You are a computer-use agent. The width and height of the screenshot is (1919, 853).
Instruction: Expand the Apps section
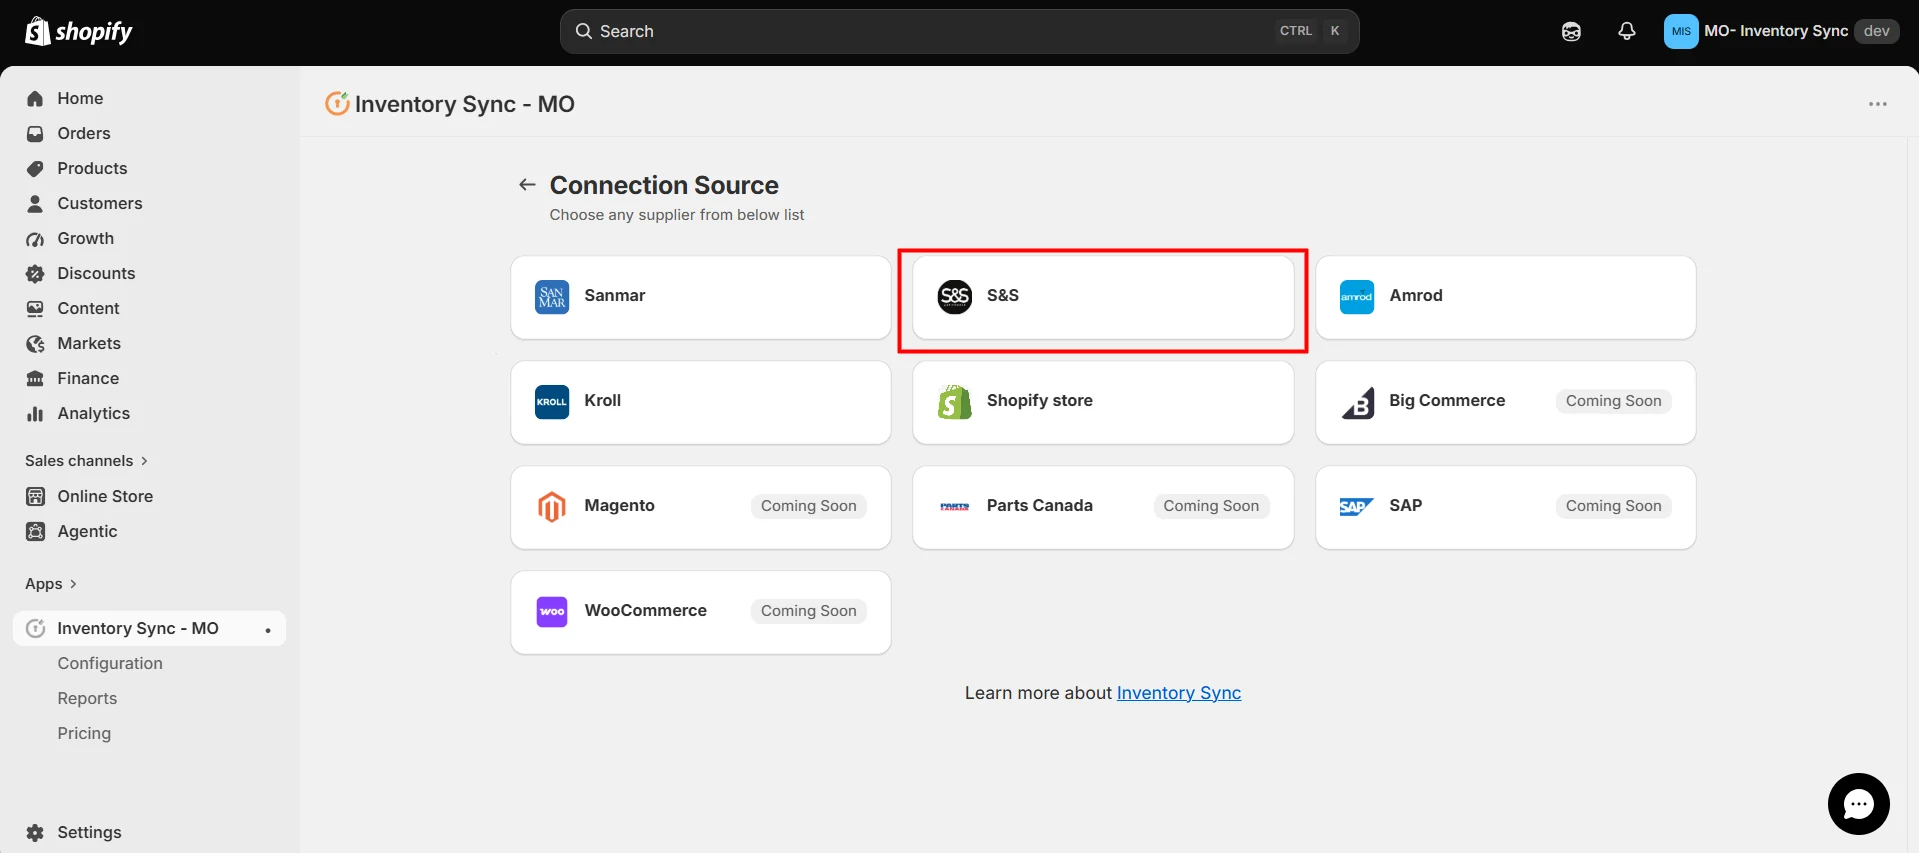click(51, 584)
